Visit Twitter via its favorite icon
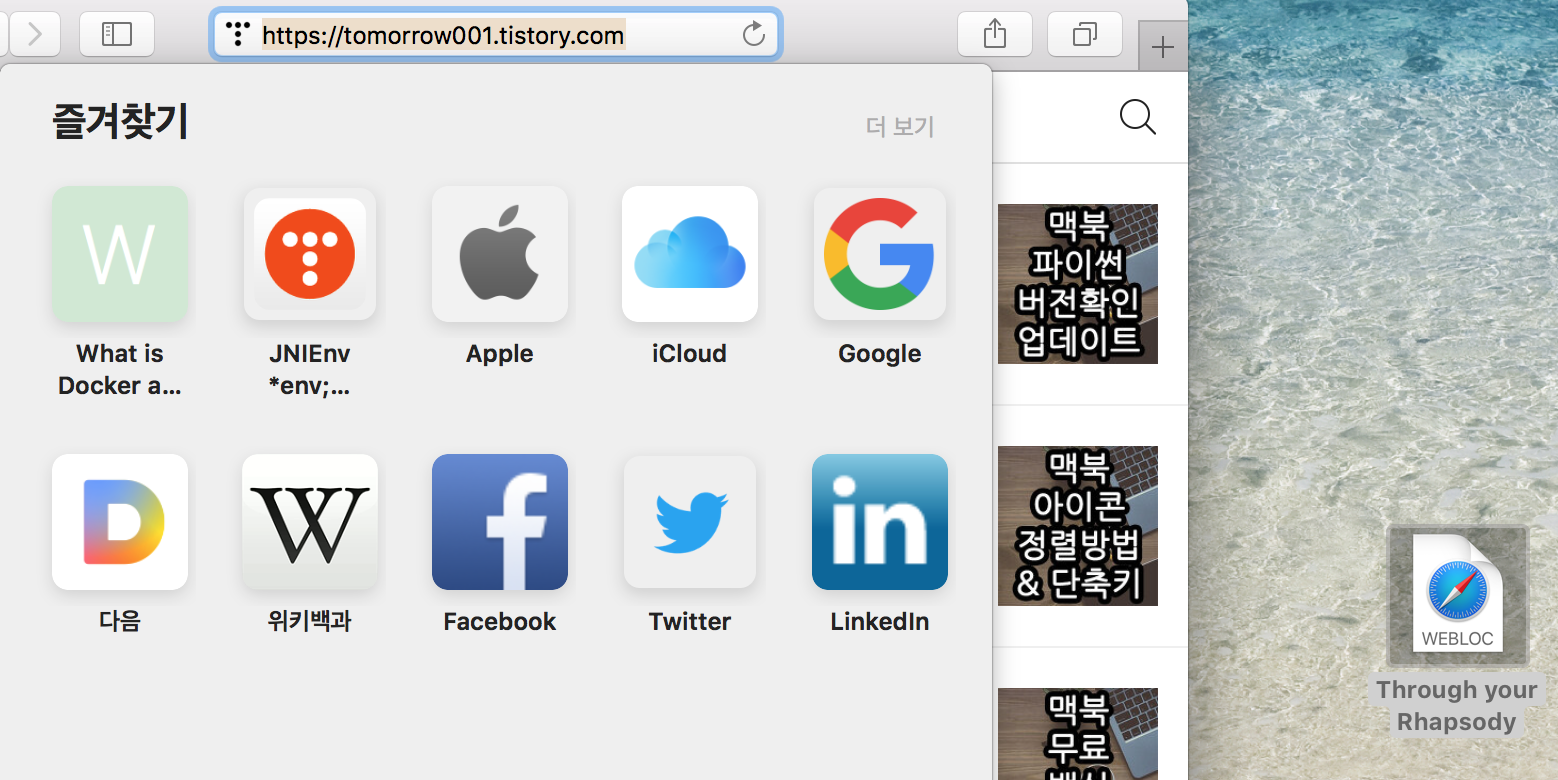This screenshot has width=1558, height=780. click(x=690, y=521)
